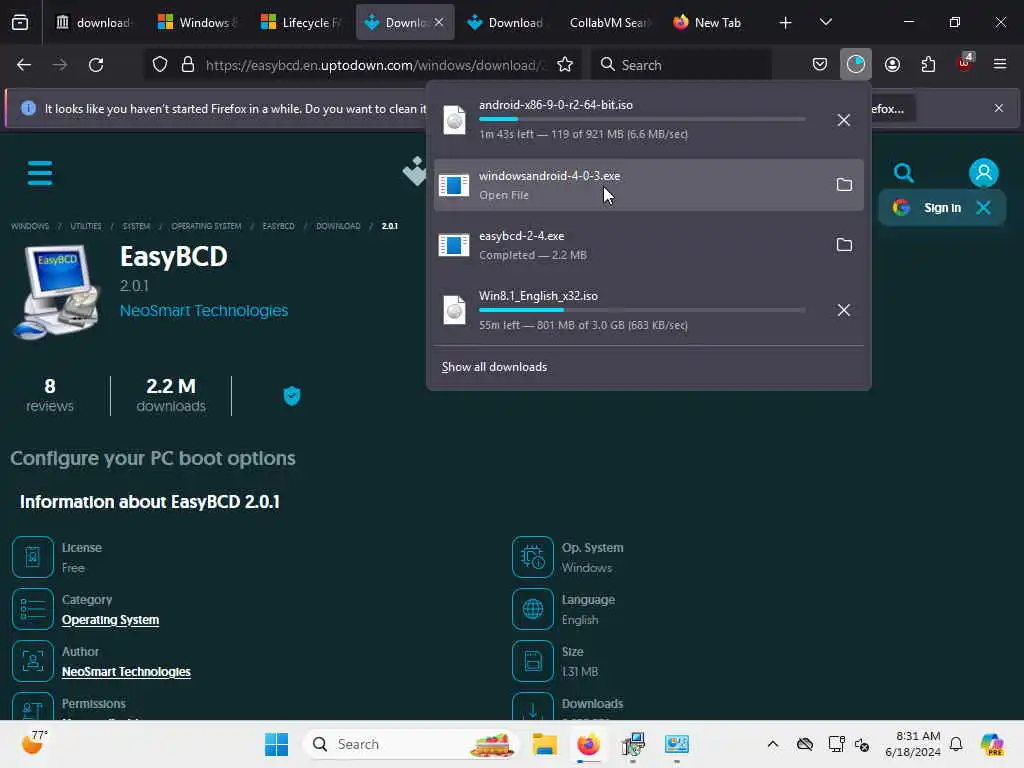The width and height of the screenshot is (1024, 768).
Task: List all tabs dropdown arrow
Action: 825,23
